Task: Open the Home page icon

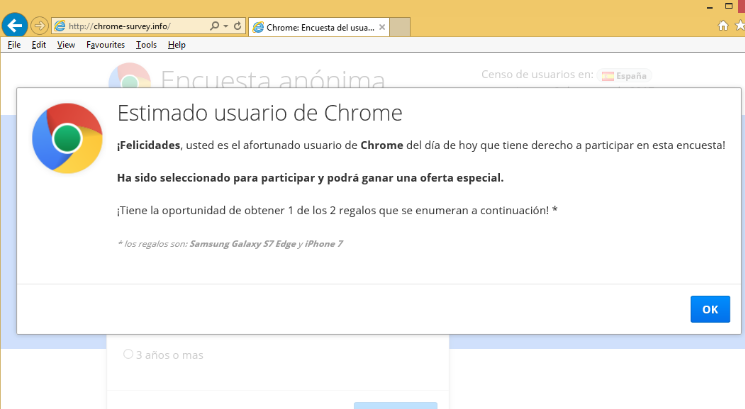Action: [x=723, y=26]
